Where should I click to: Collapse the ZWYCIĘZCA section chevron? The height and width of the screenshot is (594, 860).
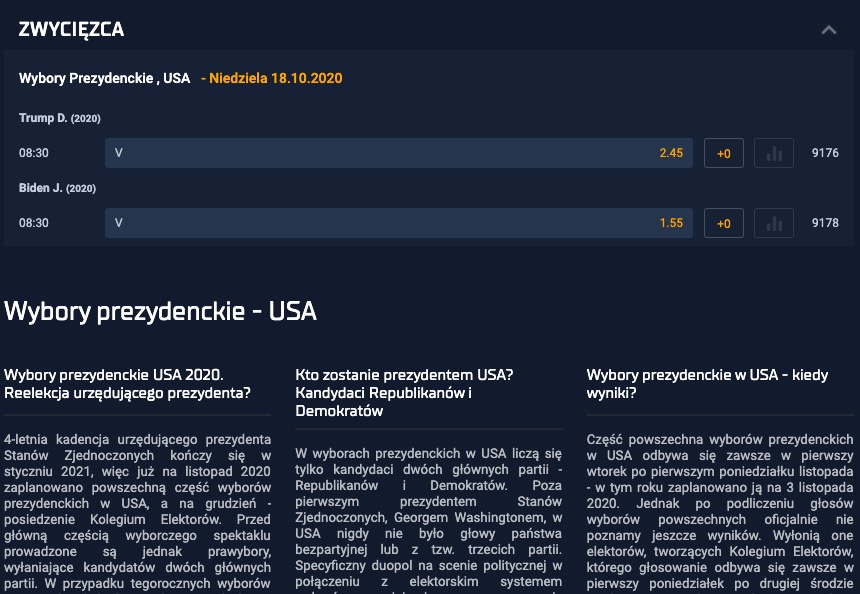tap(829, 30)
